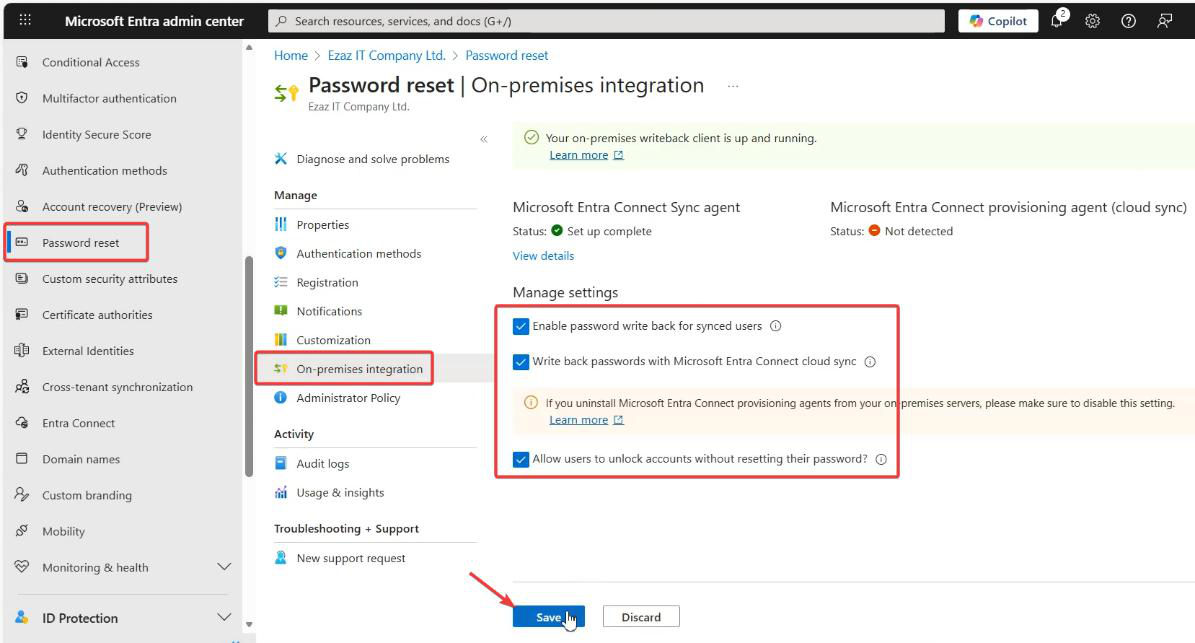Click info icon beside cloud sync option

coord(870,362)
